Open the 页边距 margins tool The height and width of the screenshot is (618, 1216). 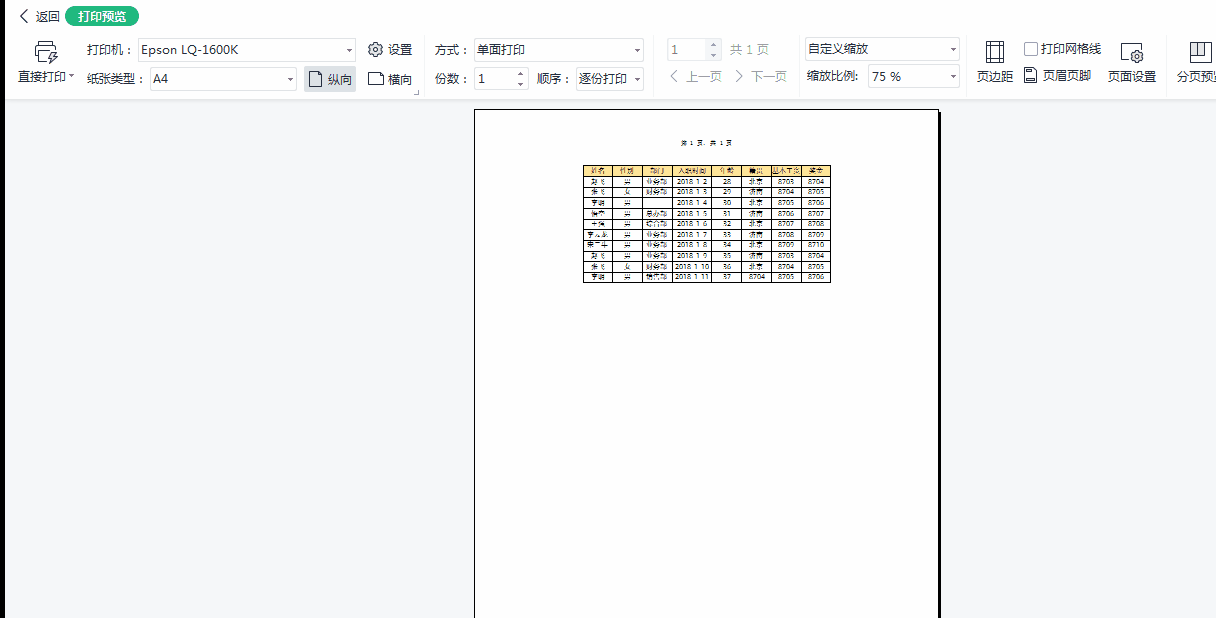(x=994, y=60)
